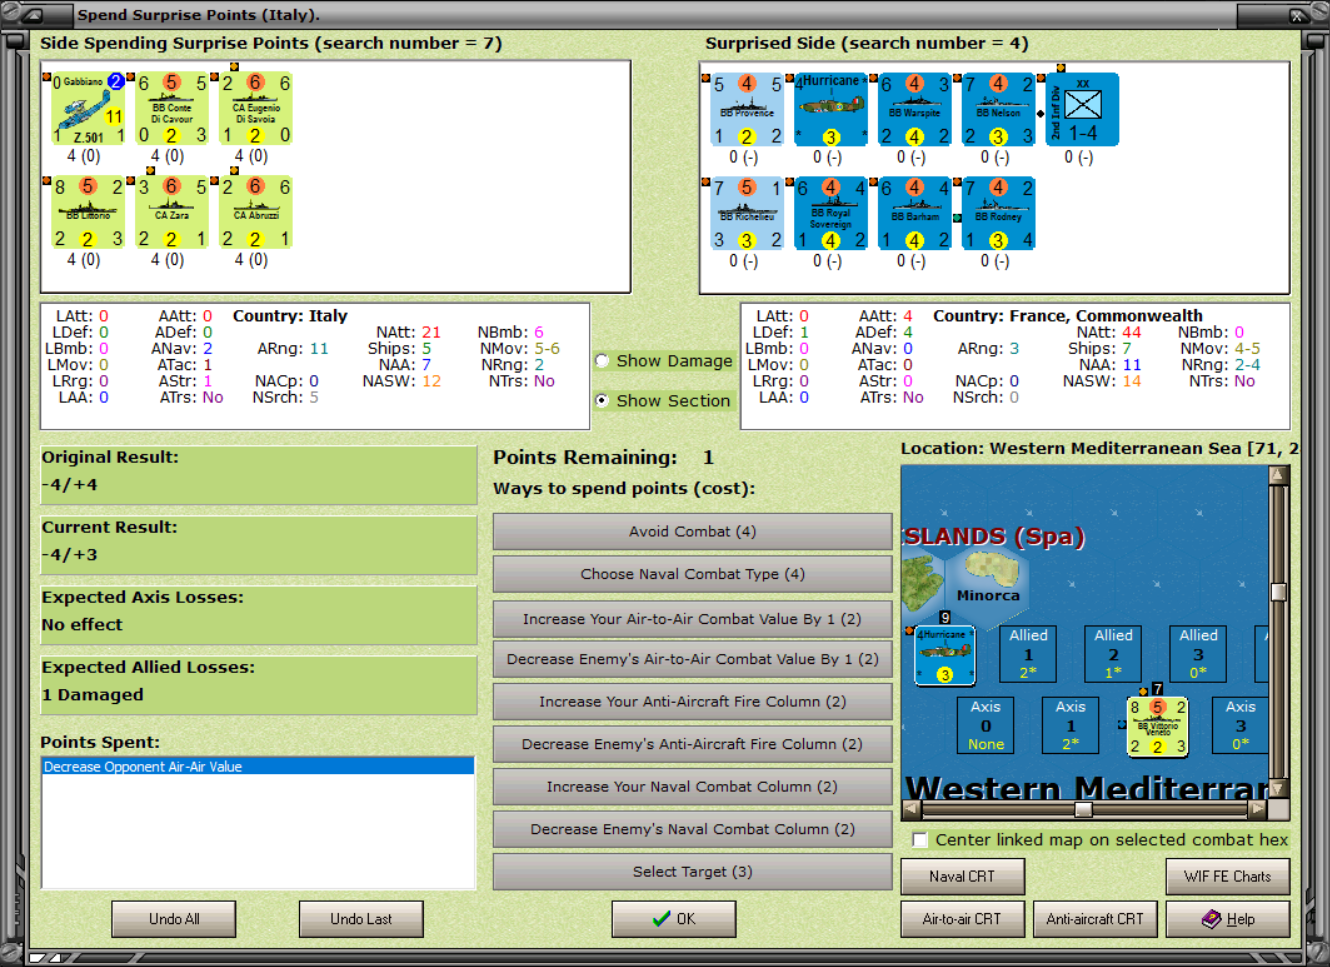Select the BB Nelson ship unit
The height and width of the screenshot is (967, 1330).
[999, 110]
